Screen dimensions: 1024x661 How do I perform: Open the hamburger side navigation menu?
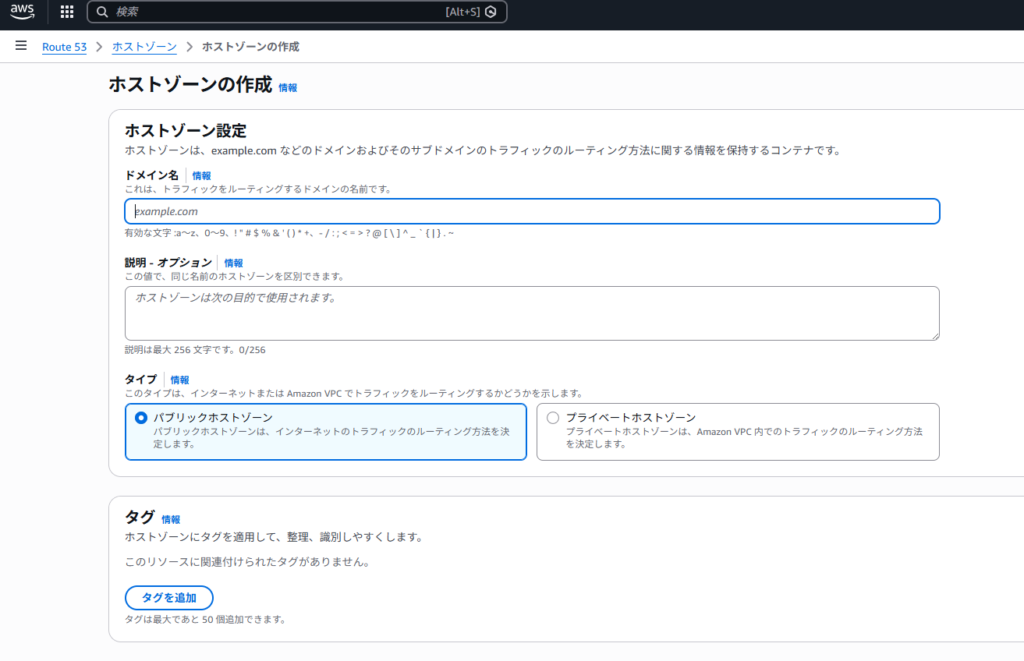[20, 46]
